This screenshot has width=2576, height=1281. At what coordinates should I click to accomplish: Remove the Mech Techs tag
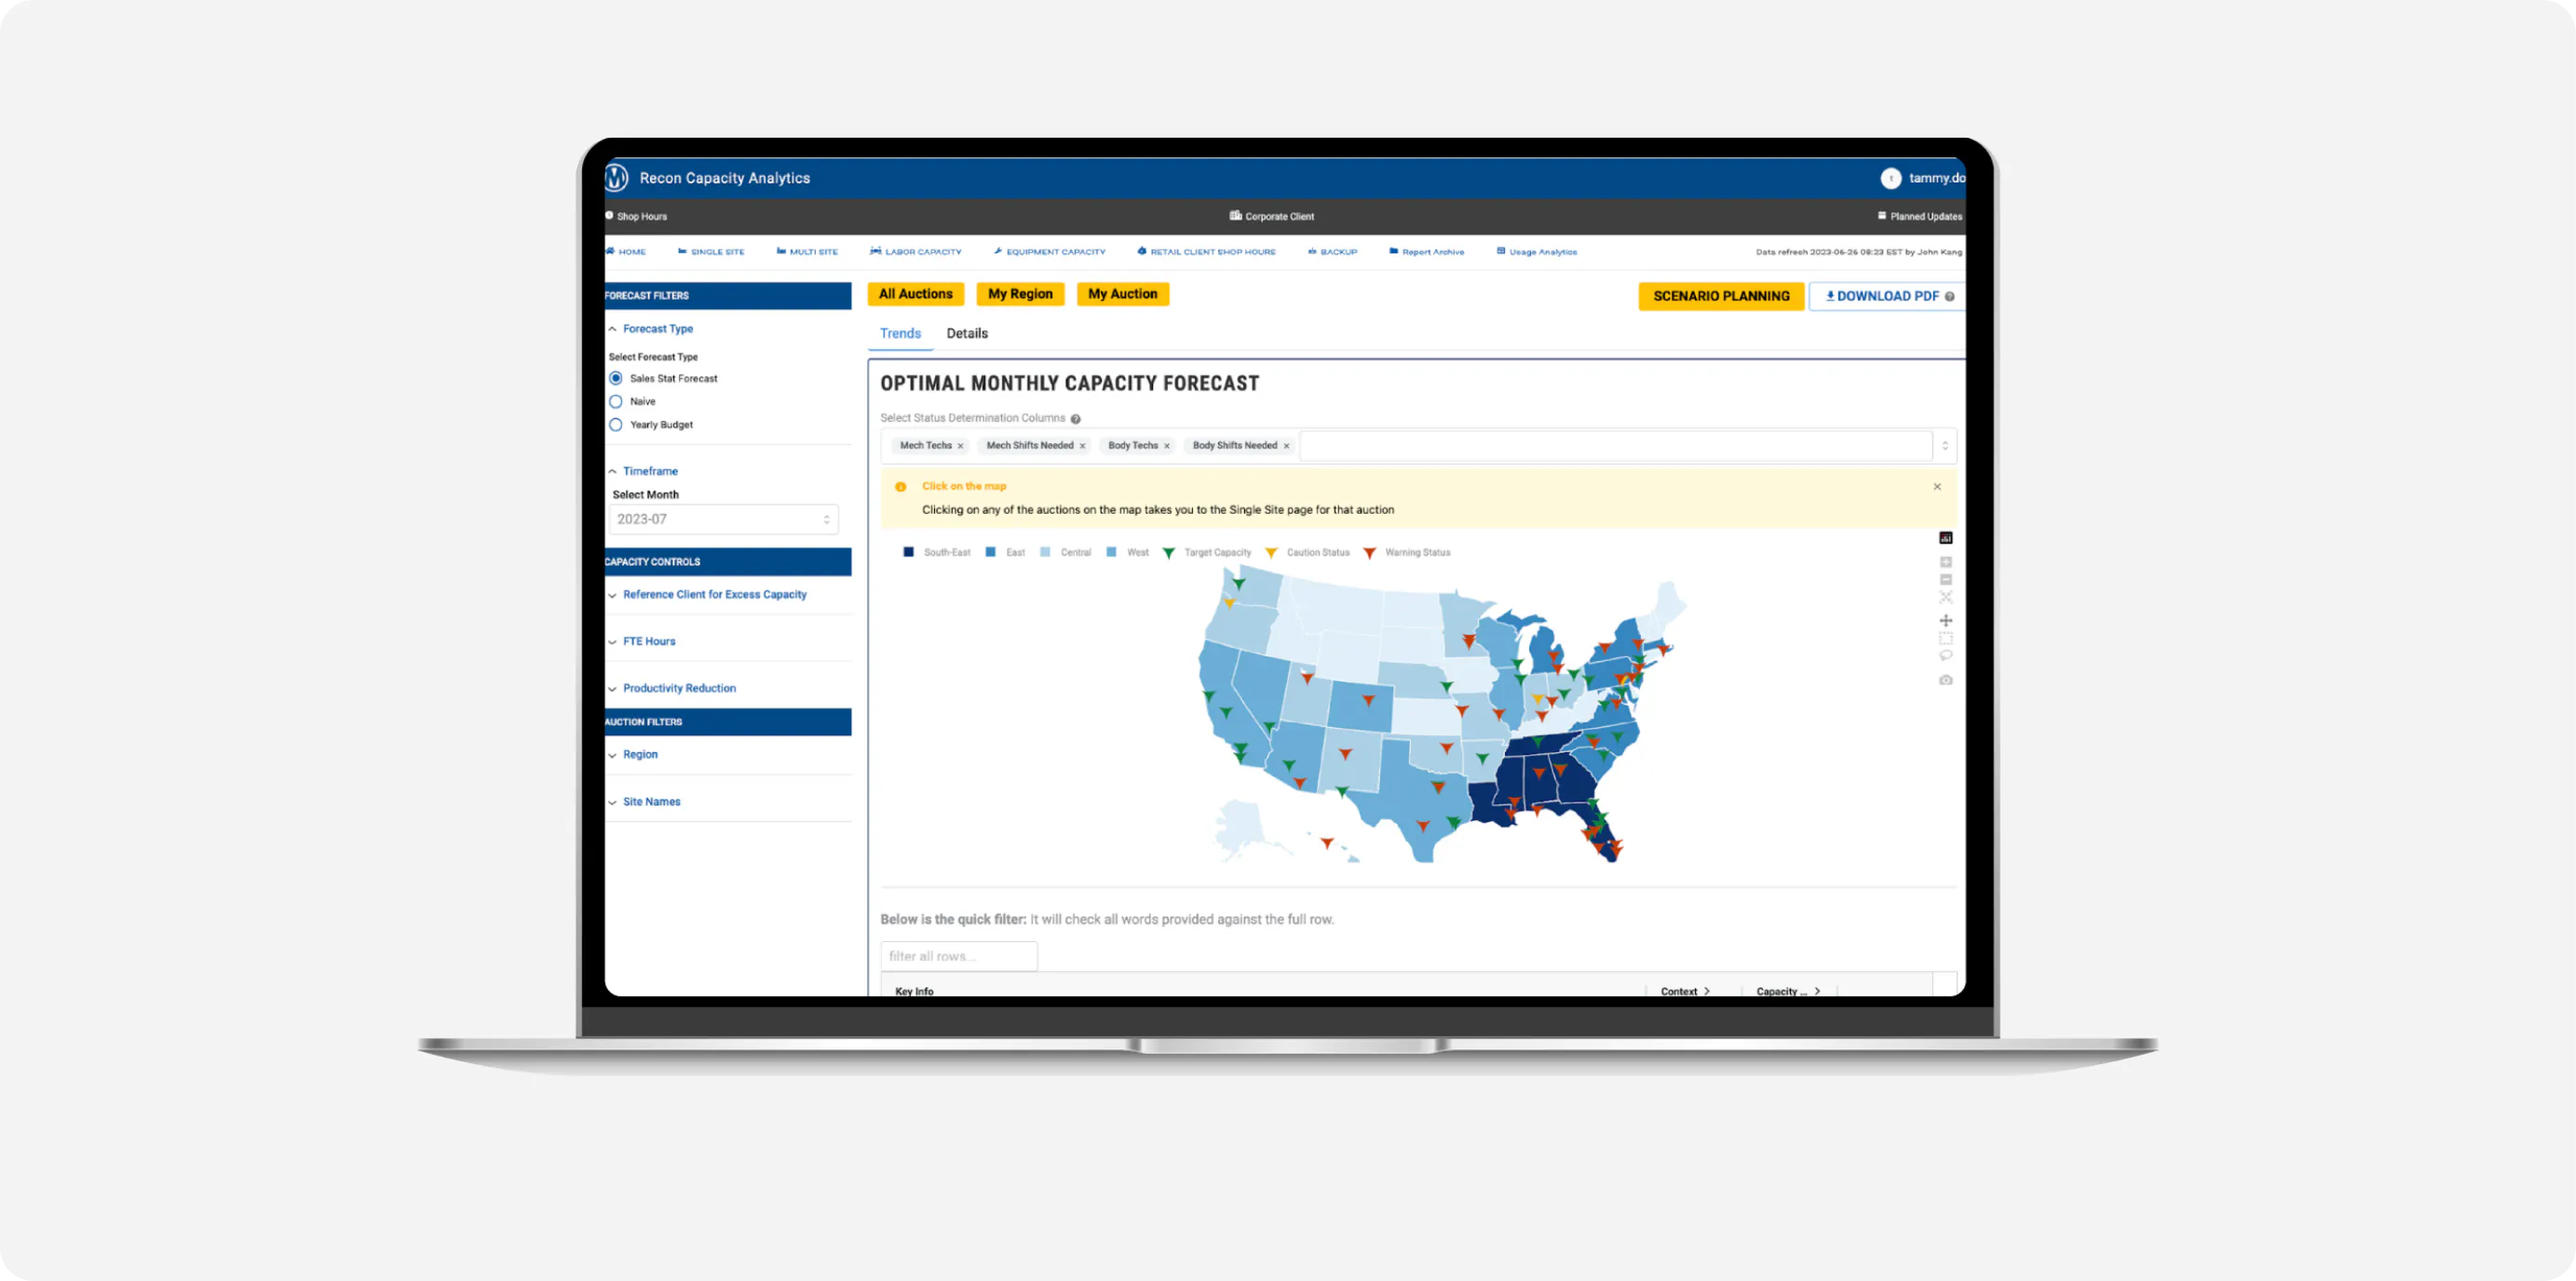(960, 446)
